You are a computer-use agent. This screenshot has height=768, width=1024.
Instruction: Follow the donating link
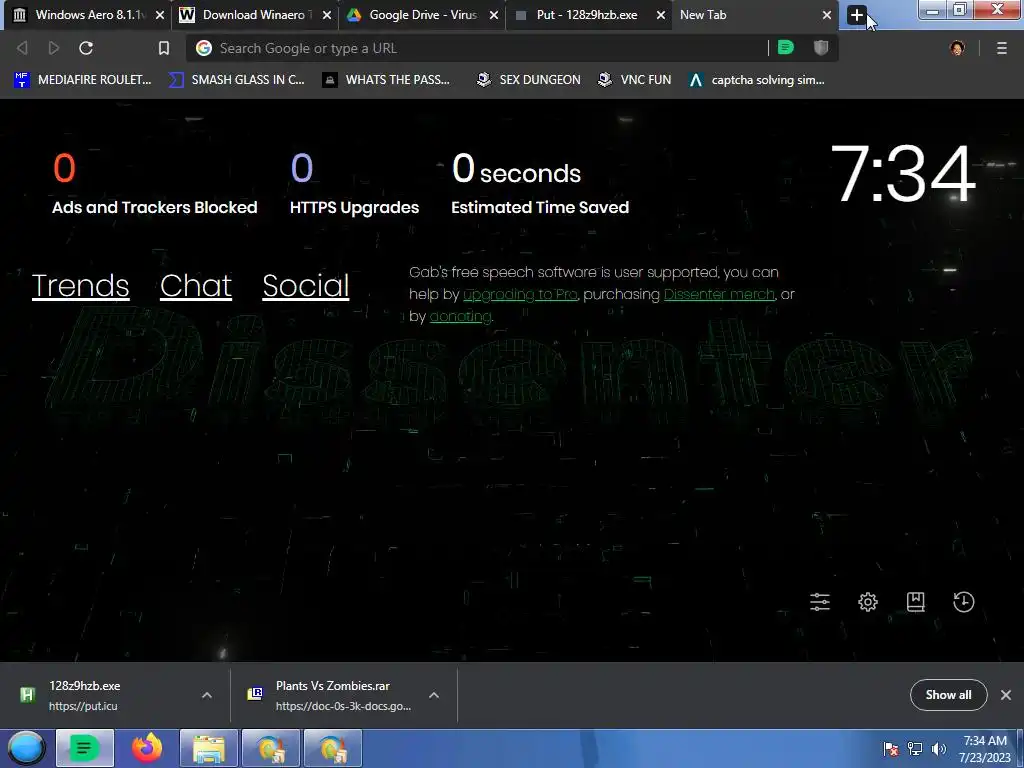pos(460,317)
